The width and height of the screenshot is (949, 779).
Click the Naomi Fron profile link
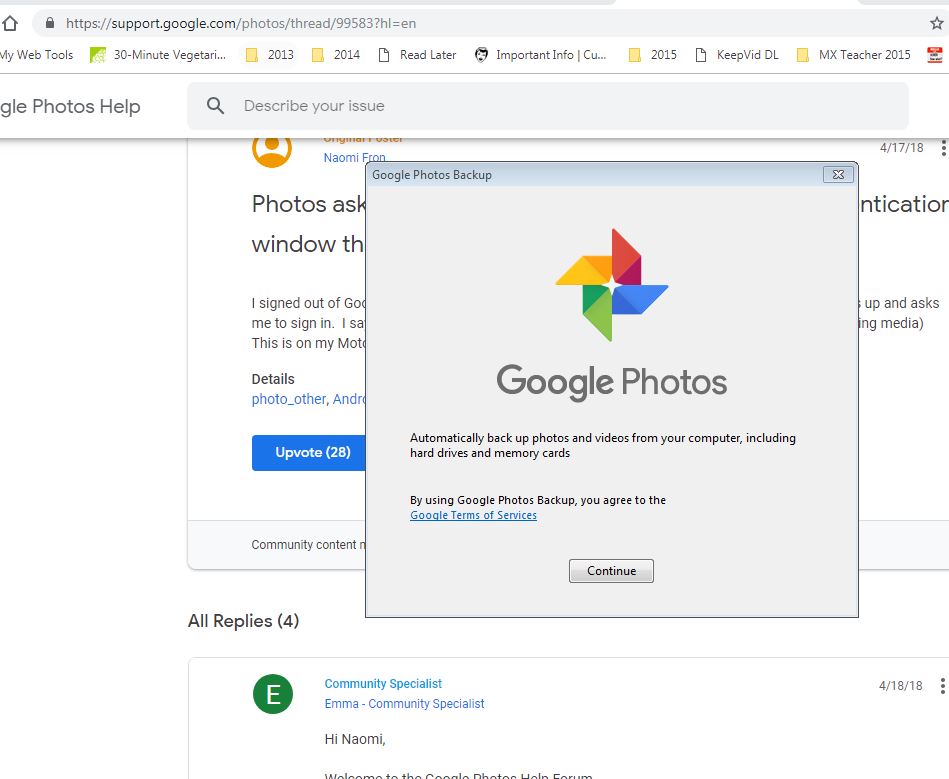pos(354,157)
